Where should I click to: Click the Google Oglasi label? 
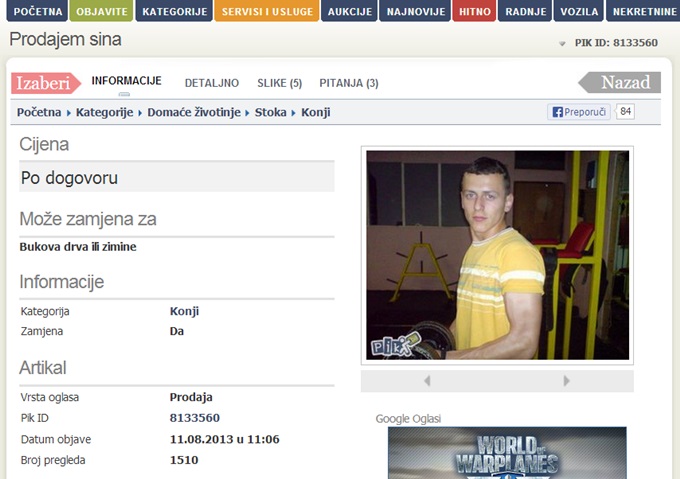[408, 419]
